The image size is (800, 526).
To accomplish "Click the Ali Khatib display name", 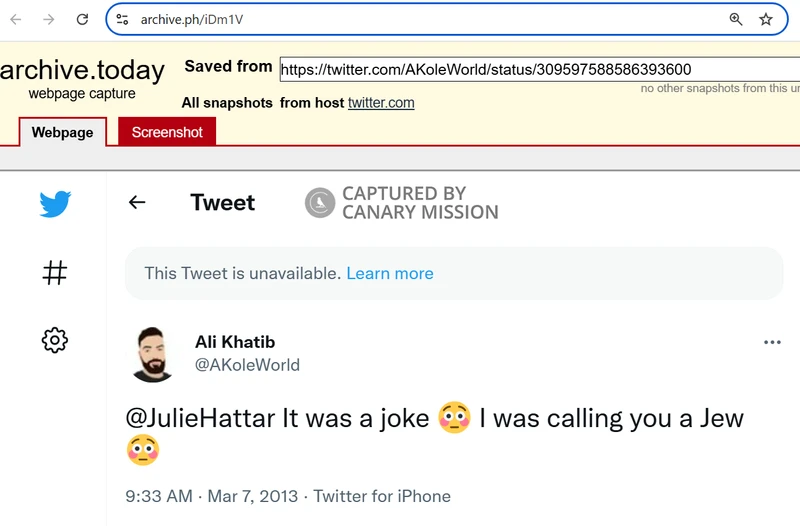I will tap(235, 342).
